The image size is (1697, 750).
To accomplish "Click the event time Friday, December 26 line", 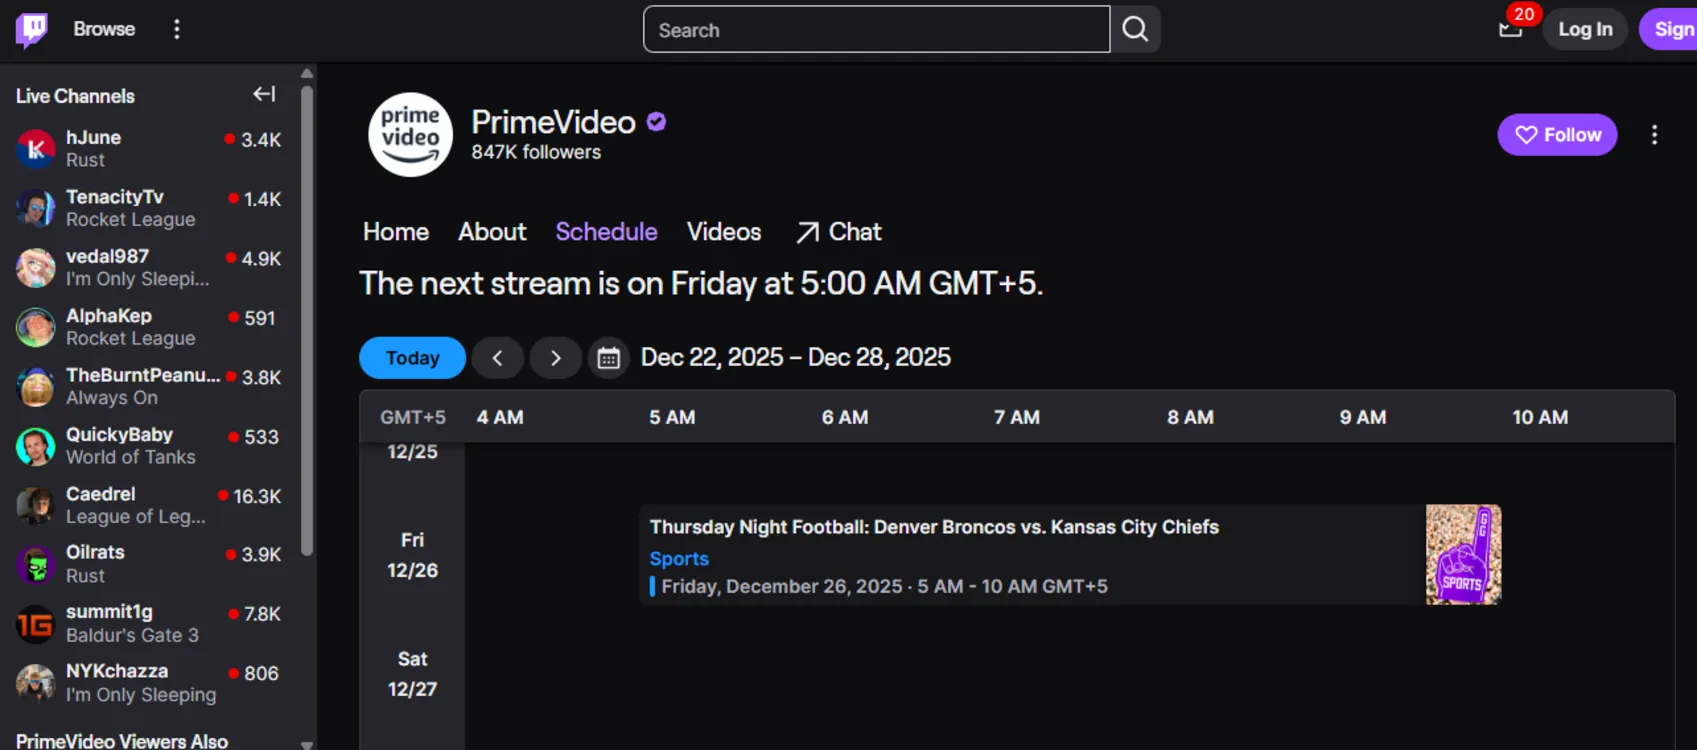I will pyautogui.click(x=884, y=586).
